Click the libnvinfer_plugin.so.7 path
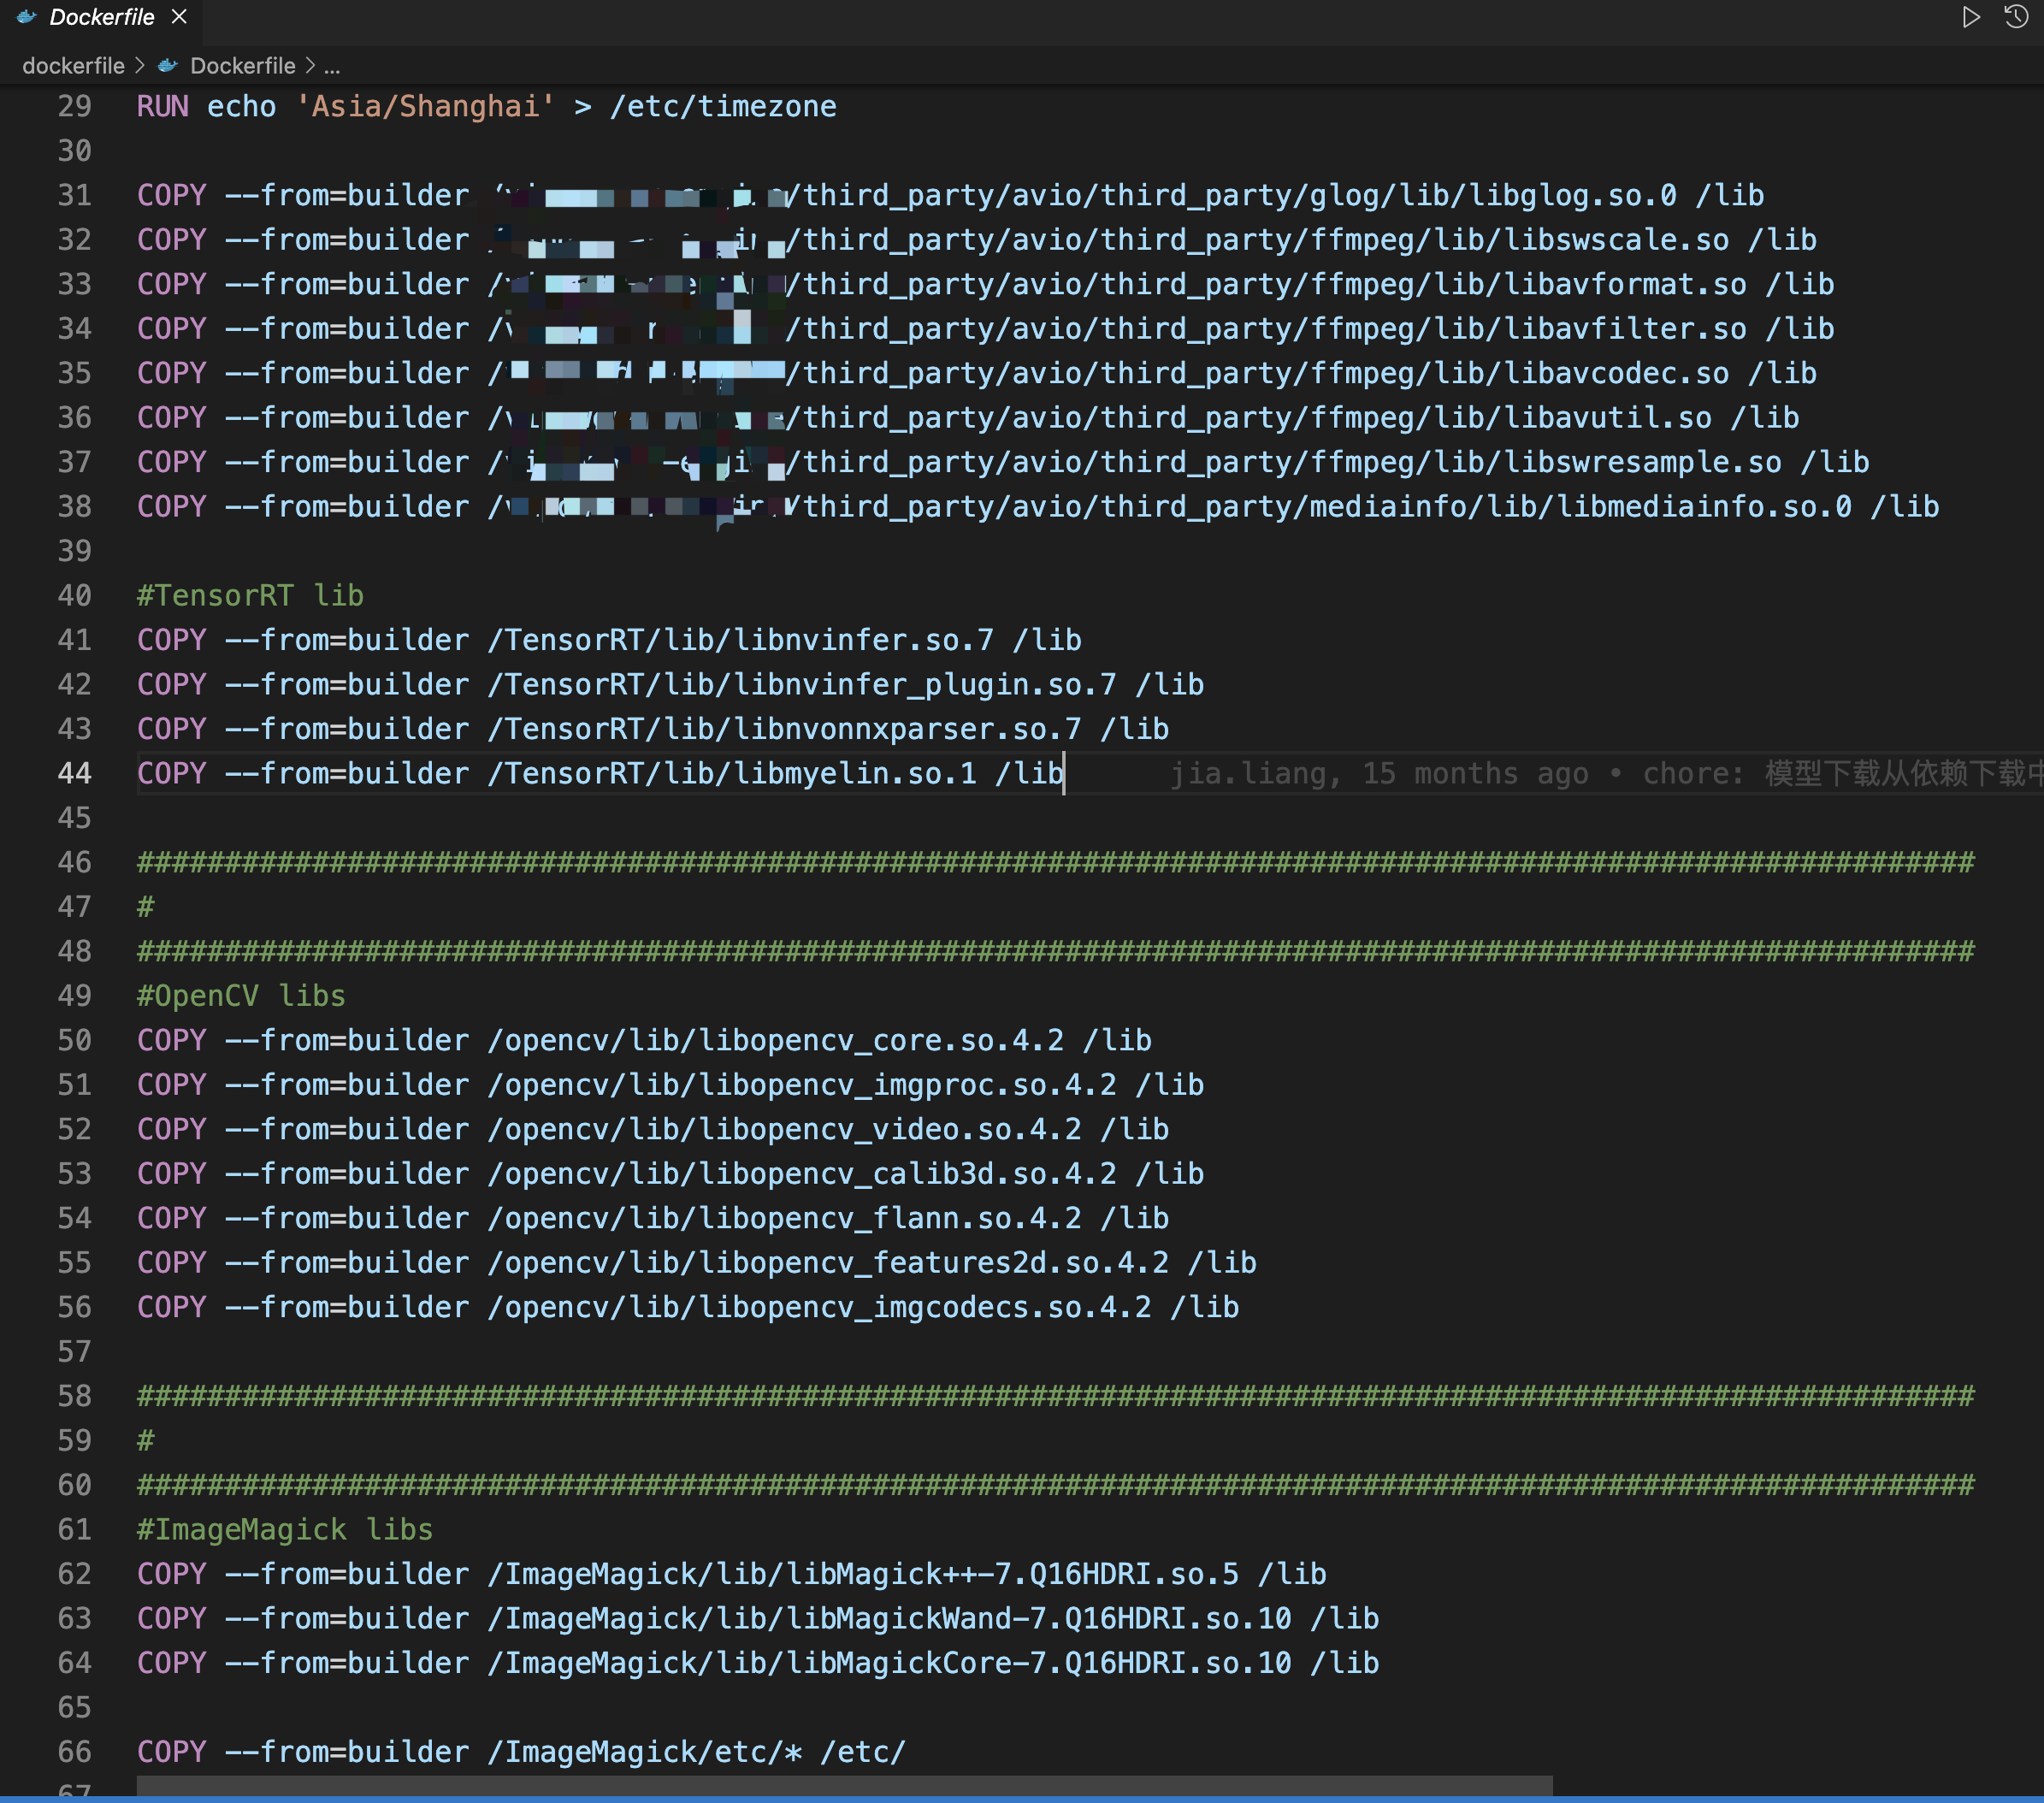The height and width of the screenshot is (1803, 2044). 802,685
